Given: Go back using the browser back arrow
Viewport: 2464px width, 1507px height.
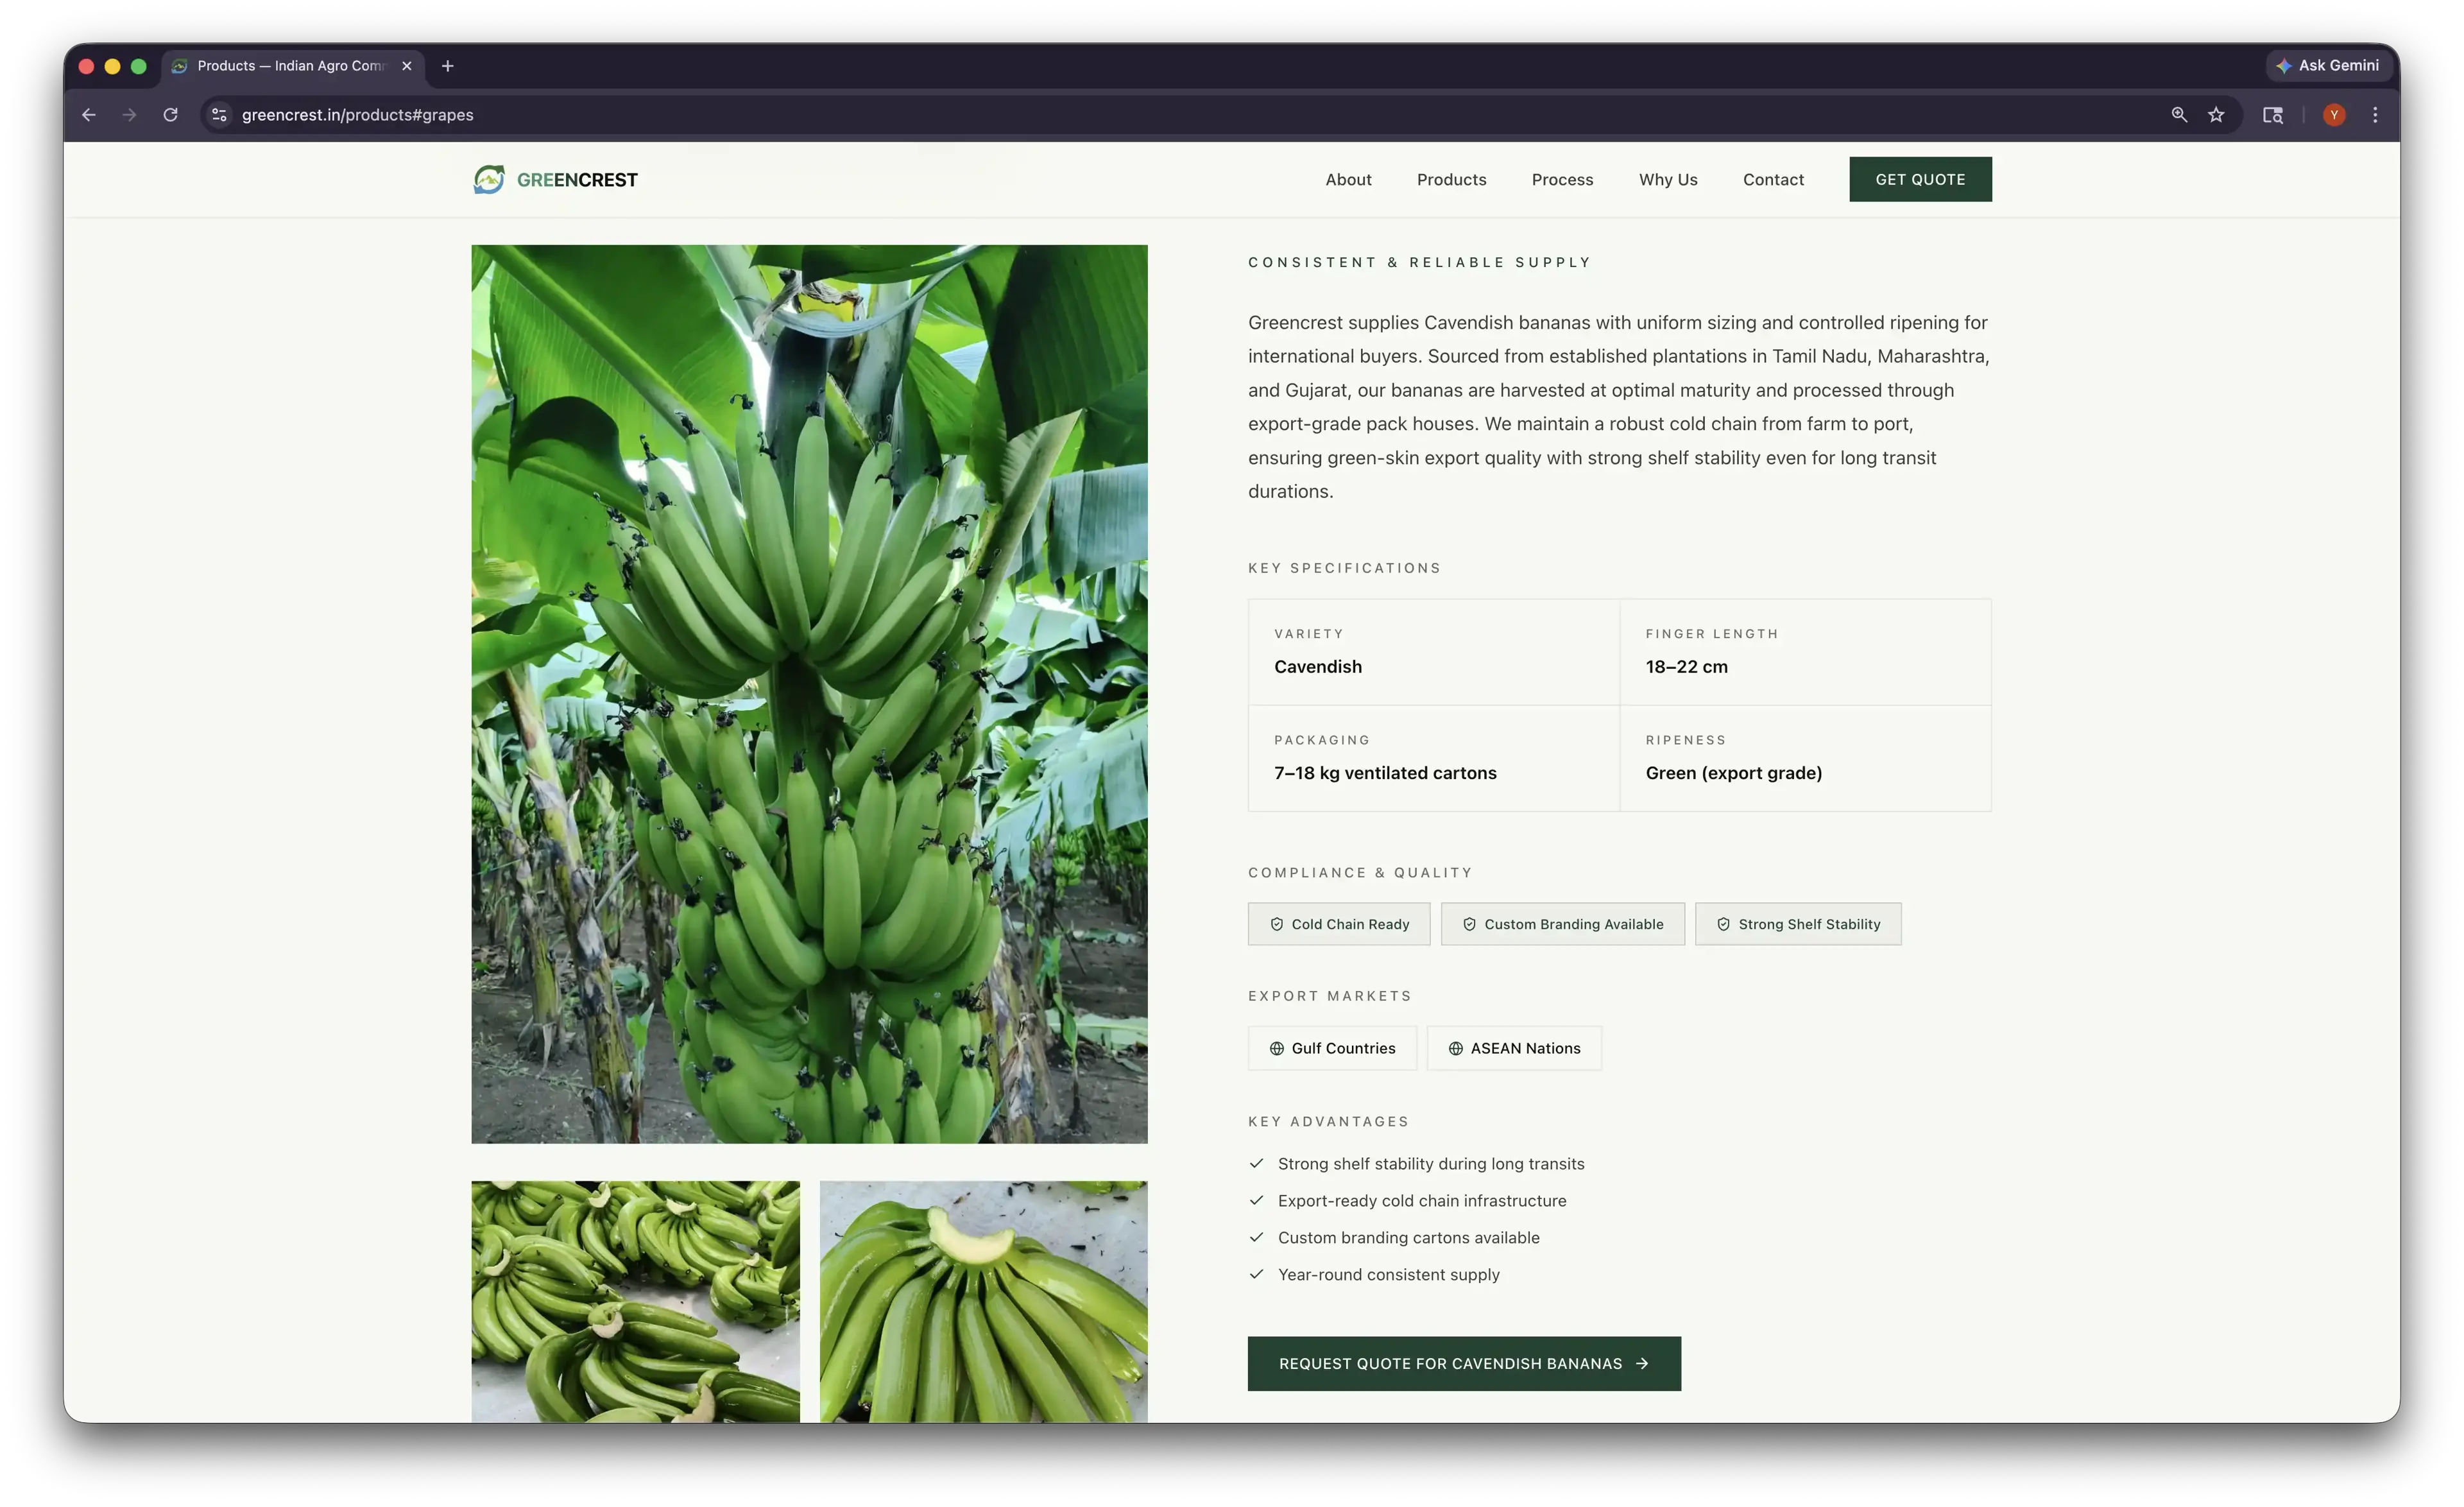Looking at the screenshot, I should click(x=89, y=115).
